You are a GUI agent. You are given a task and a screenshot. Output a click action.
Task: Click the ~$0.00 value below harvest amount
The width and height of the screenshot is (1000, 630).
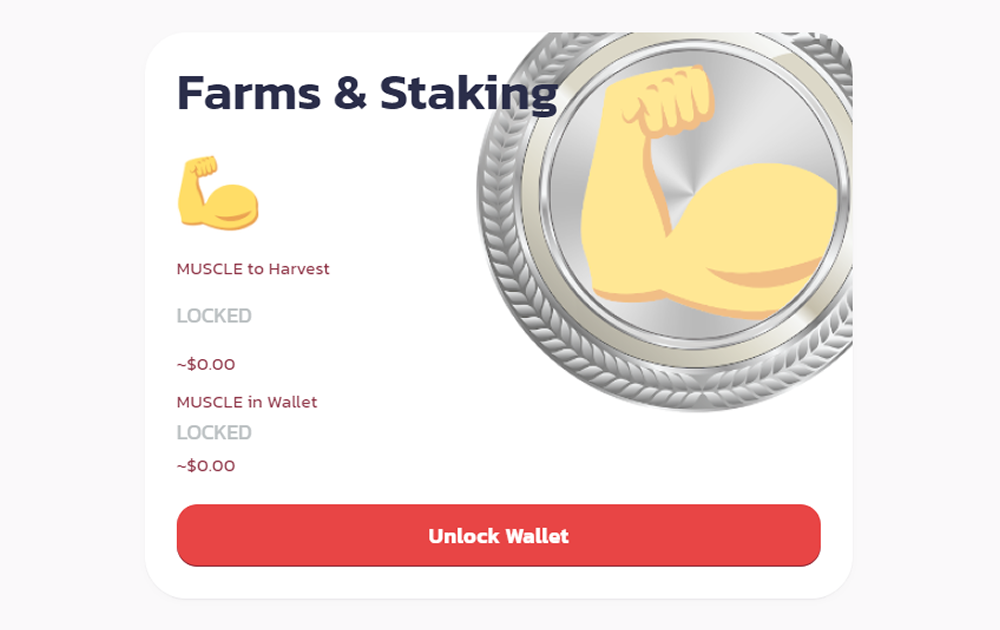[x=206, y=364]
